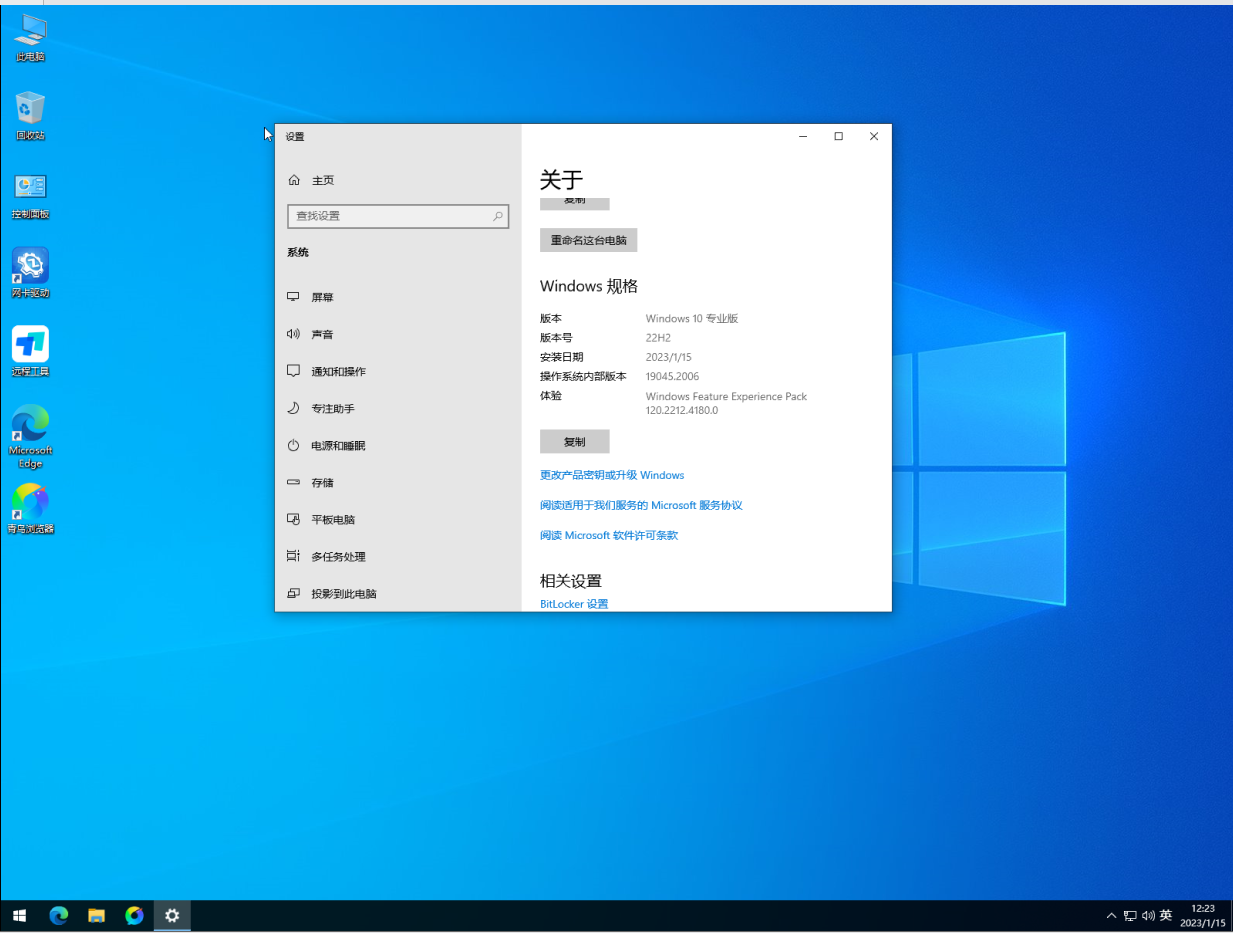Click the taskbar clock showing 12:23

(1201, 915)
